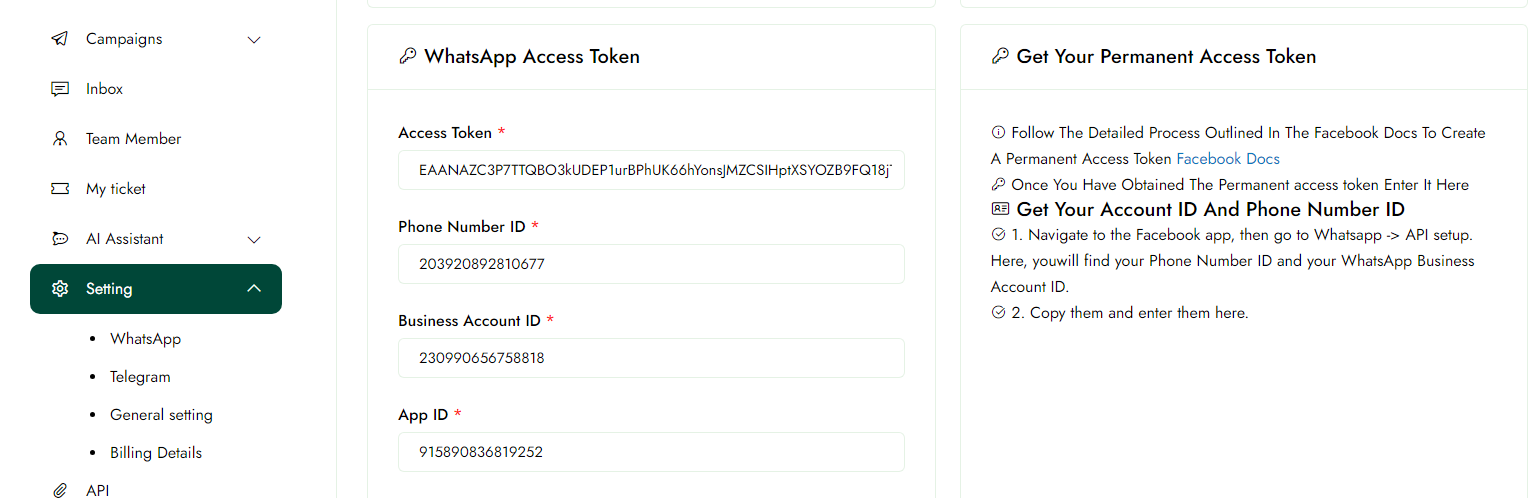Click the API paperclip icon
This screenshot has width=1535, height=498.
click(60, 490)
